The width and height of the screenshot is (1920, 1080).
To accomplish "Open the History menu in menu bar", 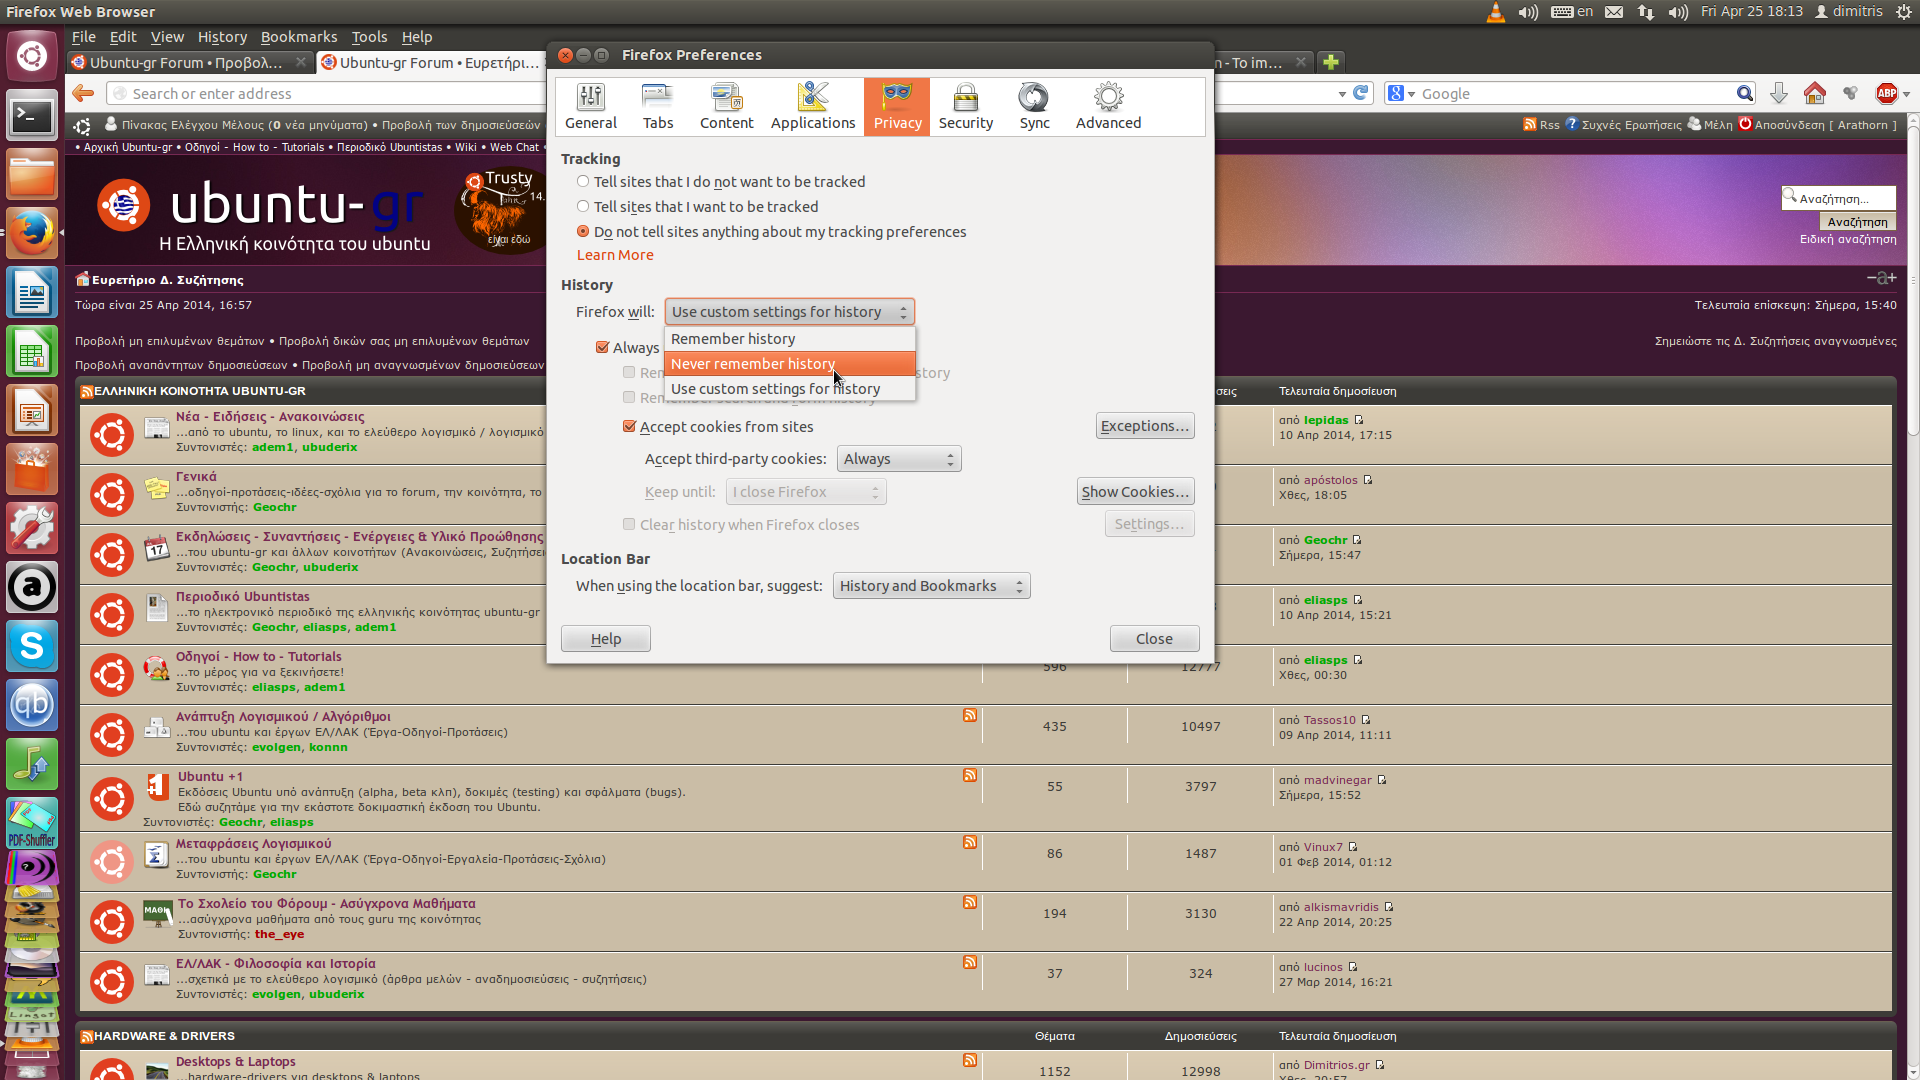I will coord(222,37).
